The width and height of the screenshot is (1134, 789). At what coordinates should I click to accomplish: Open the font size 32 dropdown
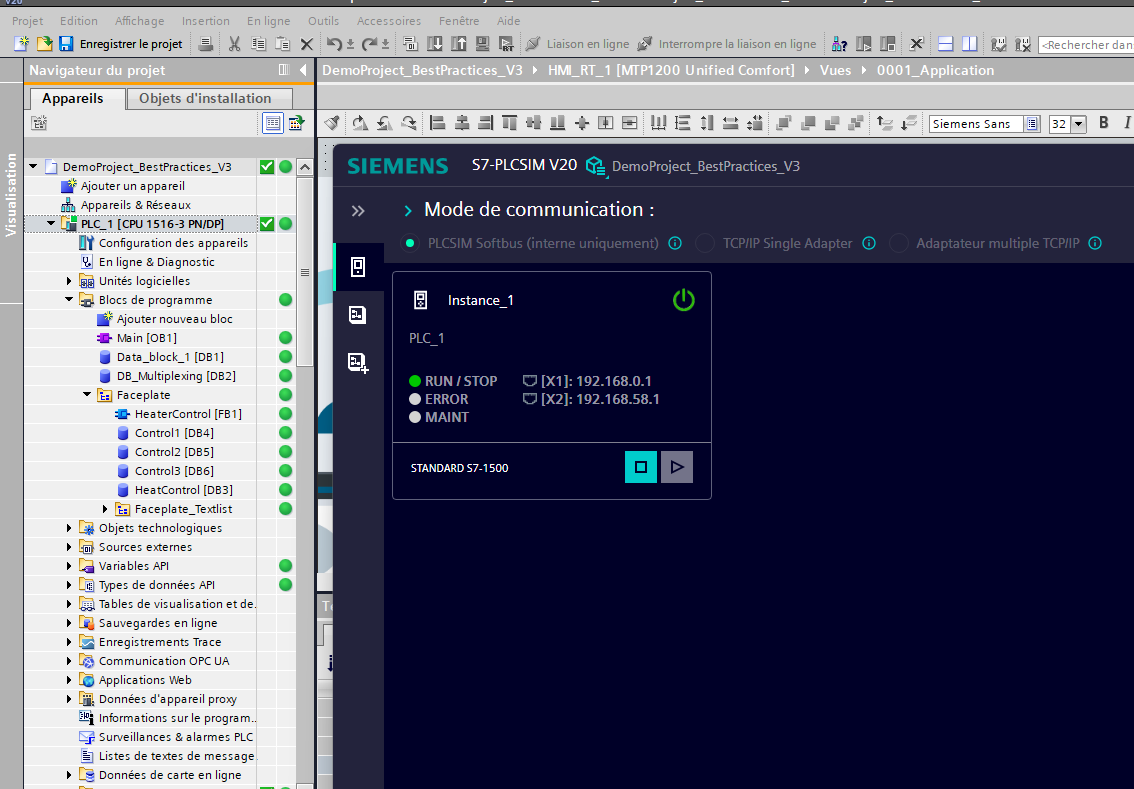tap(1078, 124)
